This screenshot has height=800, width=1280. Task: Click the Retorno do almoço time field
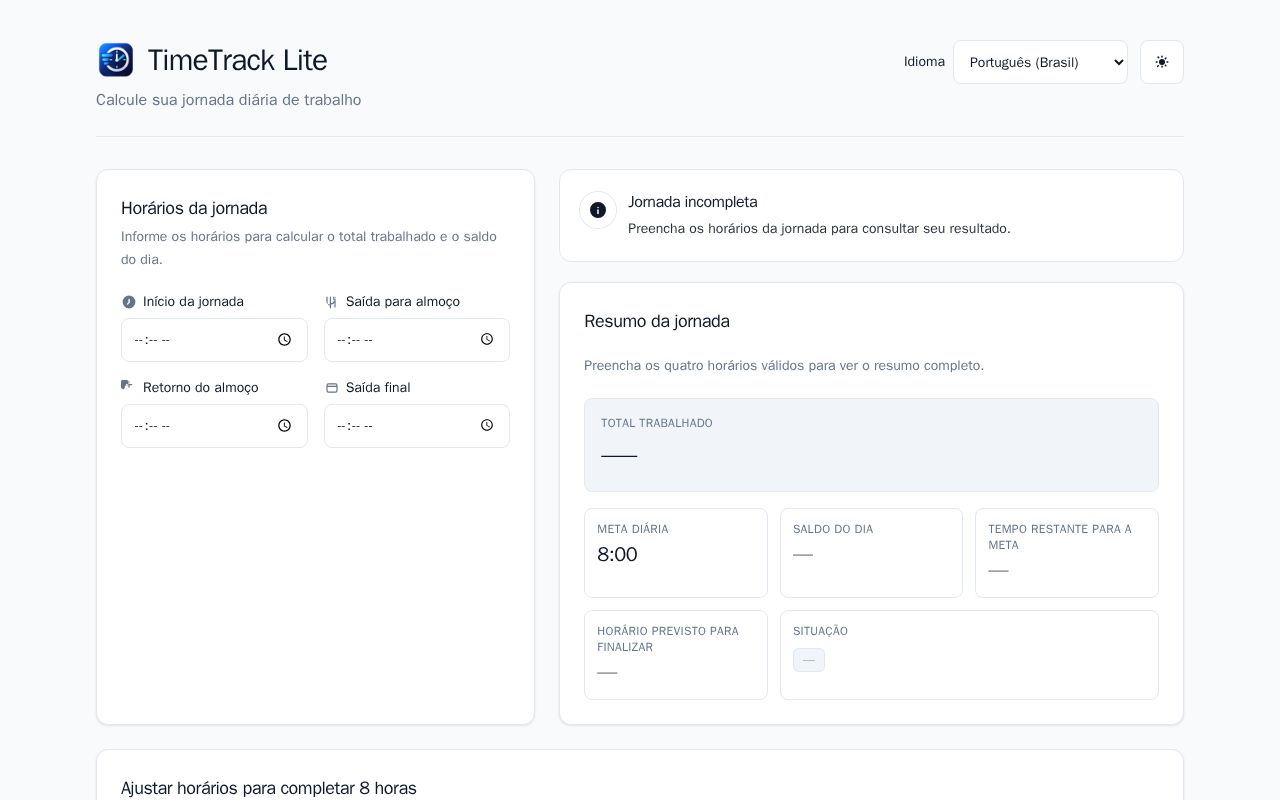[x=214, y=426]
